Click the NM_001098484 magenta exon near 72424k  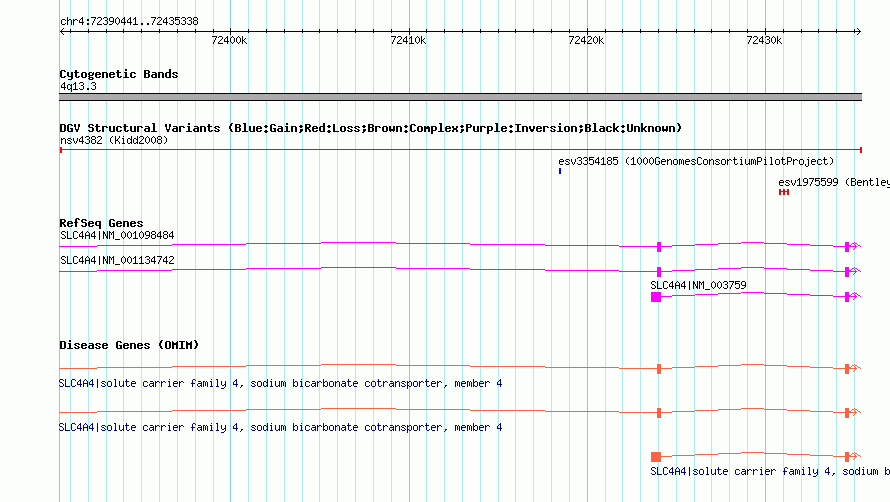(659, 246)
